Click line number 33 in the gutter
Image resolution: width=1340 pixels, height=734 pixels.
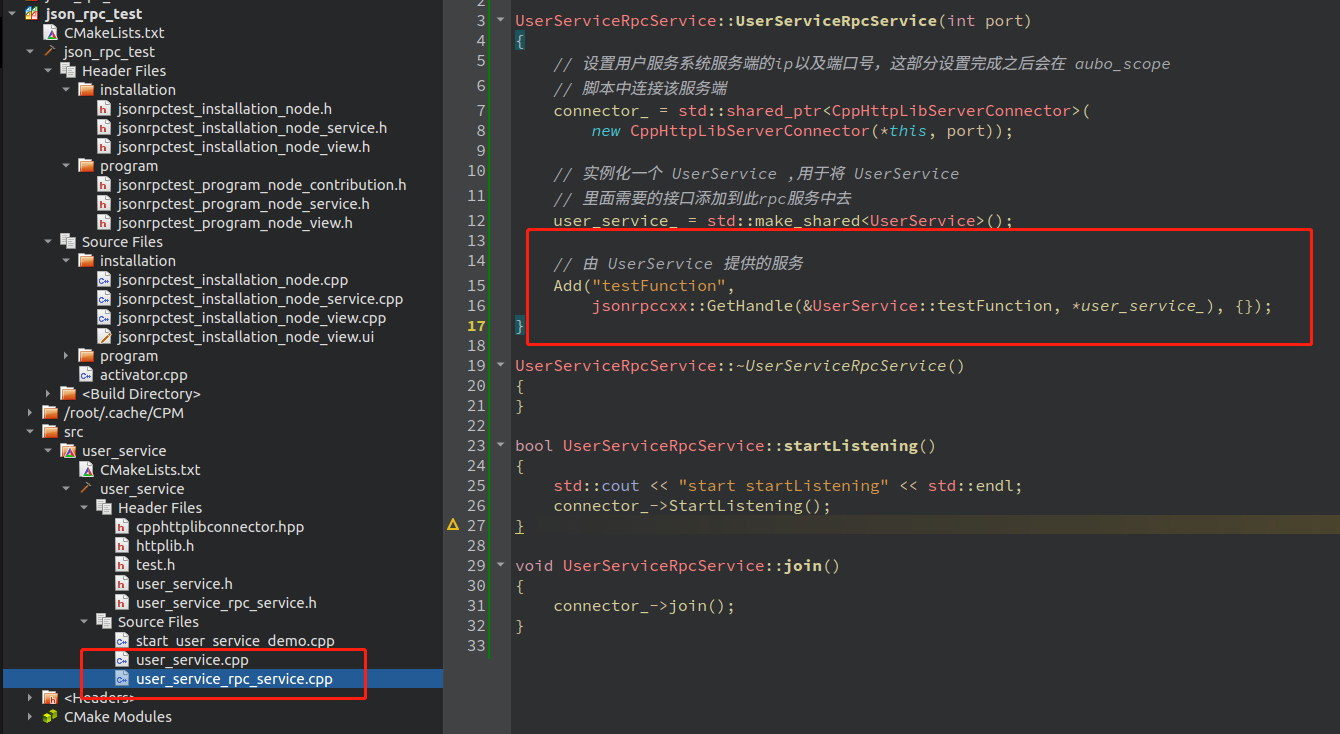475,646
